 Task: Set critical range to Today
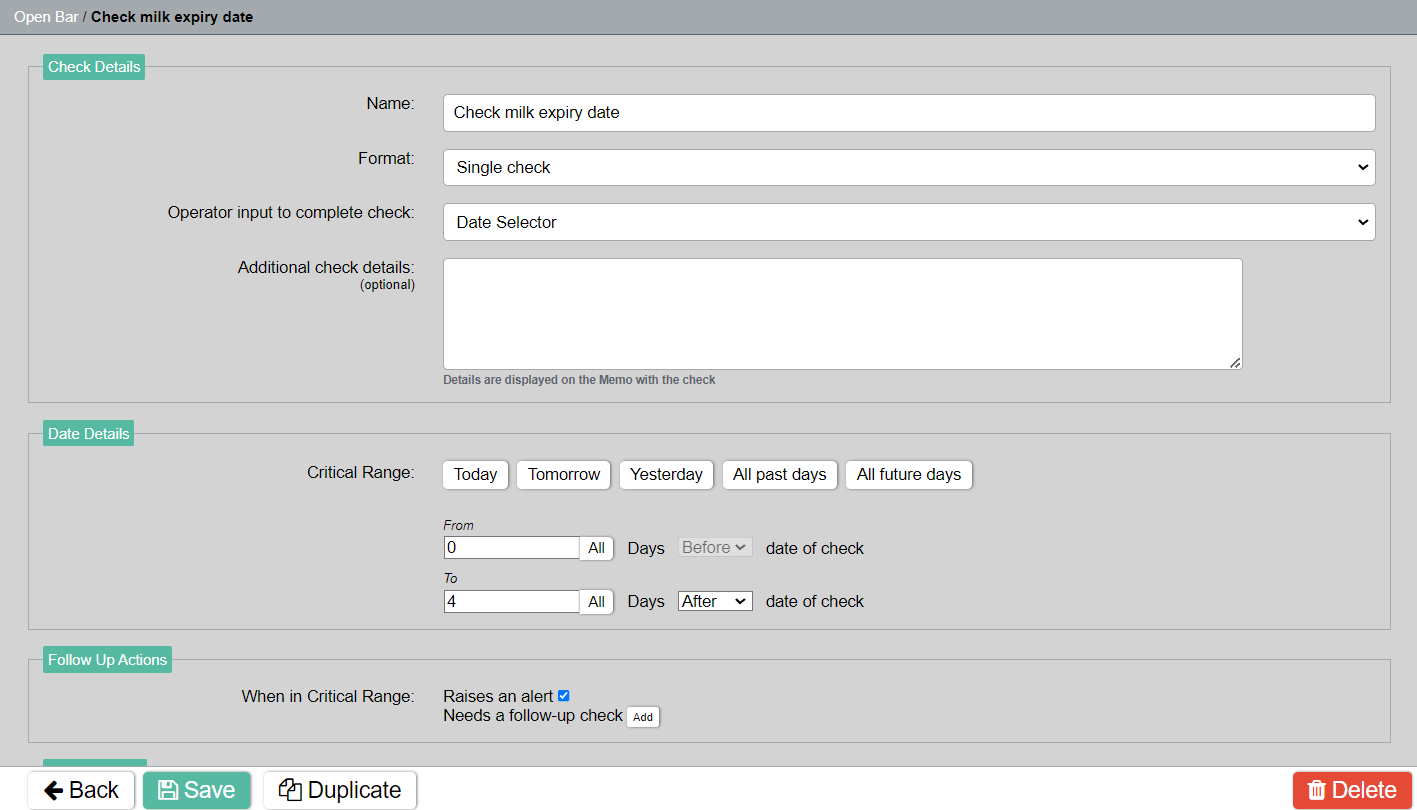click(x=475, y=475)
